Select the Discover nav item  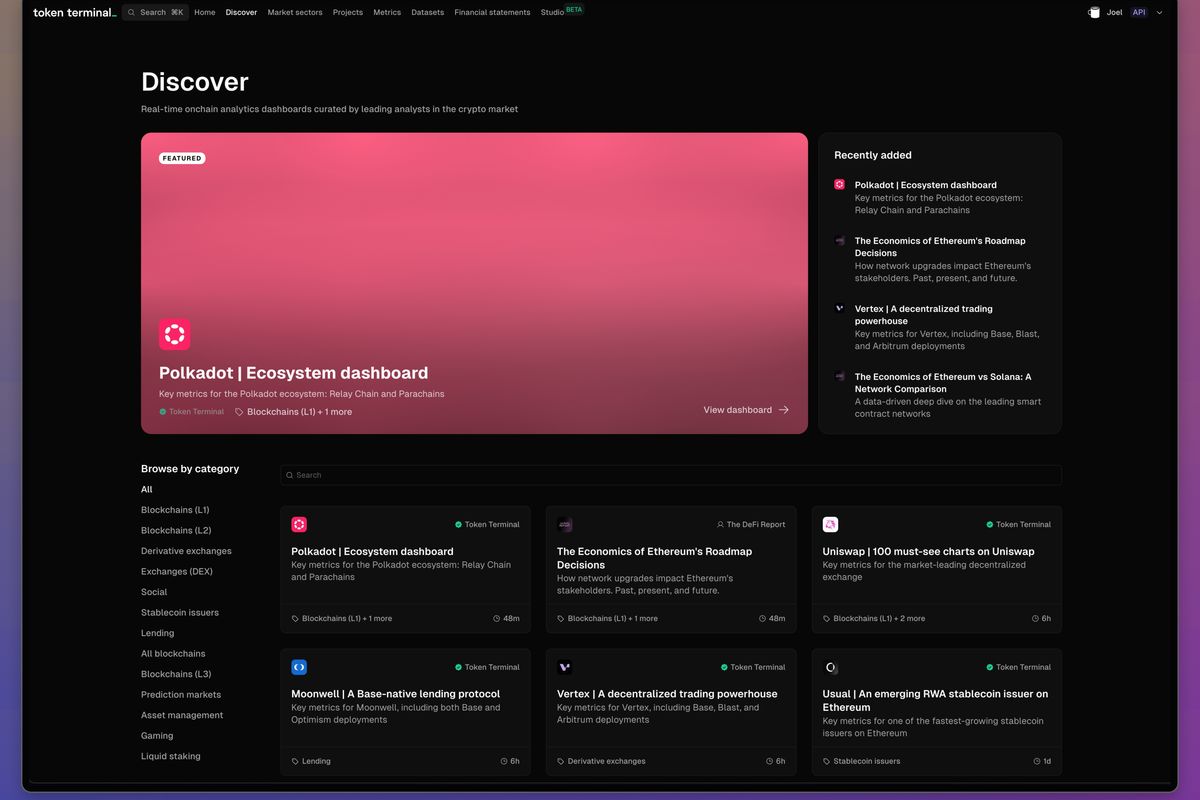(x=241, y=13)
